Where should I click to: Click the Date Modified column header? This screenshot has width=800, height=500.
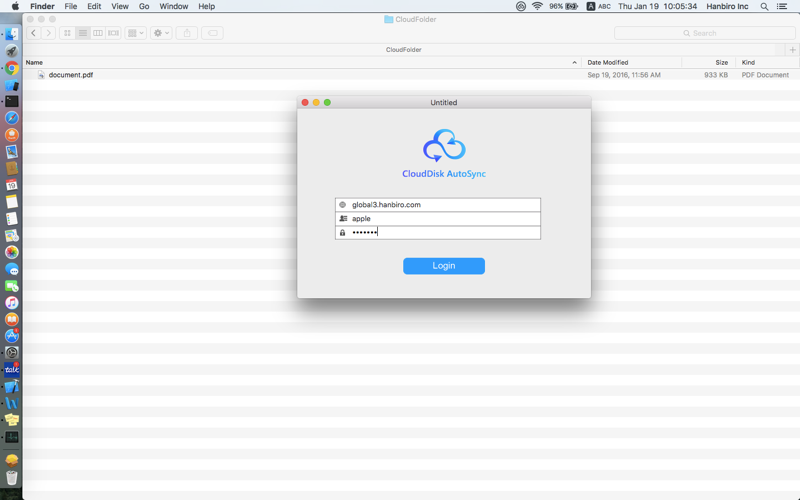click(608, 62)
